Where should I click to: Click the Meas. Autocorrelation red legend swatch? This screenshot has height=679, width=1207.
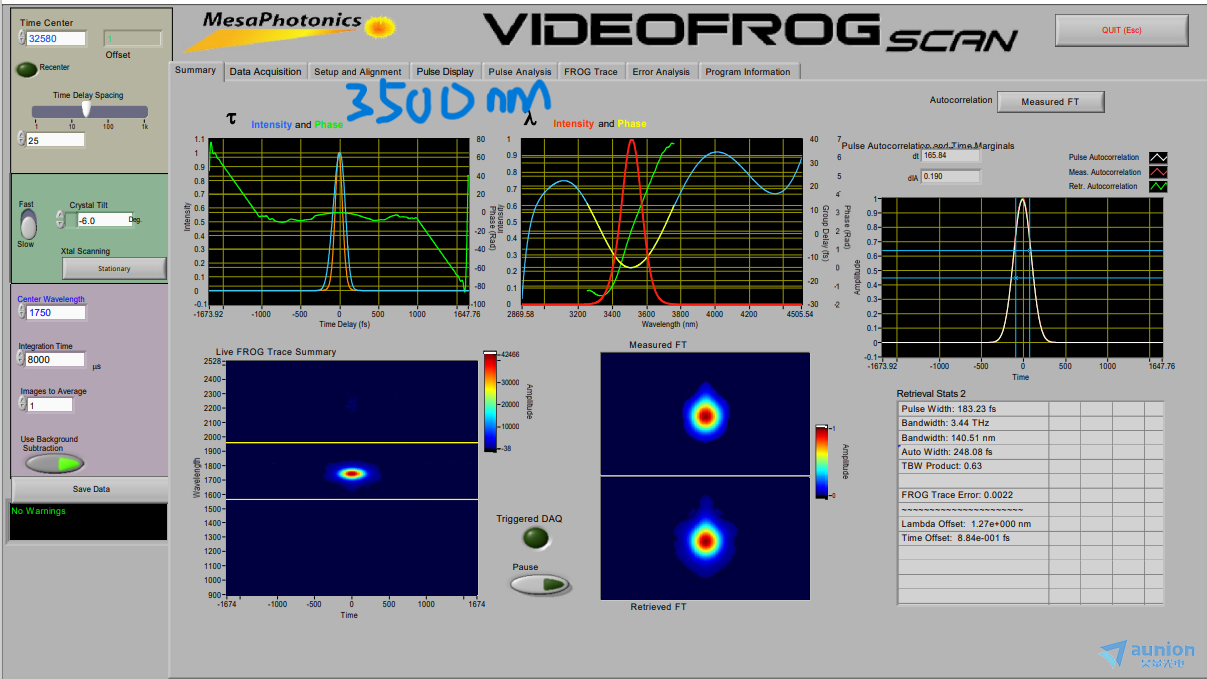(1159, 172)
